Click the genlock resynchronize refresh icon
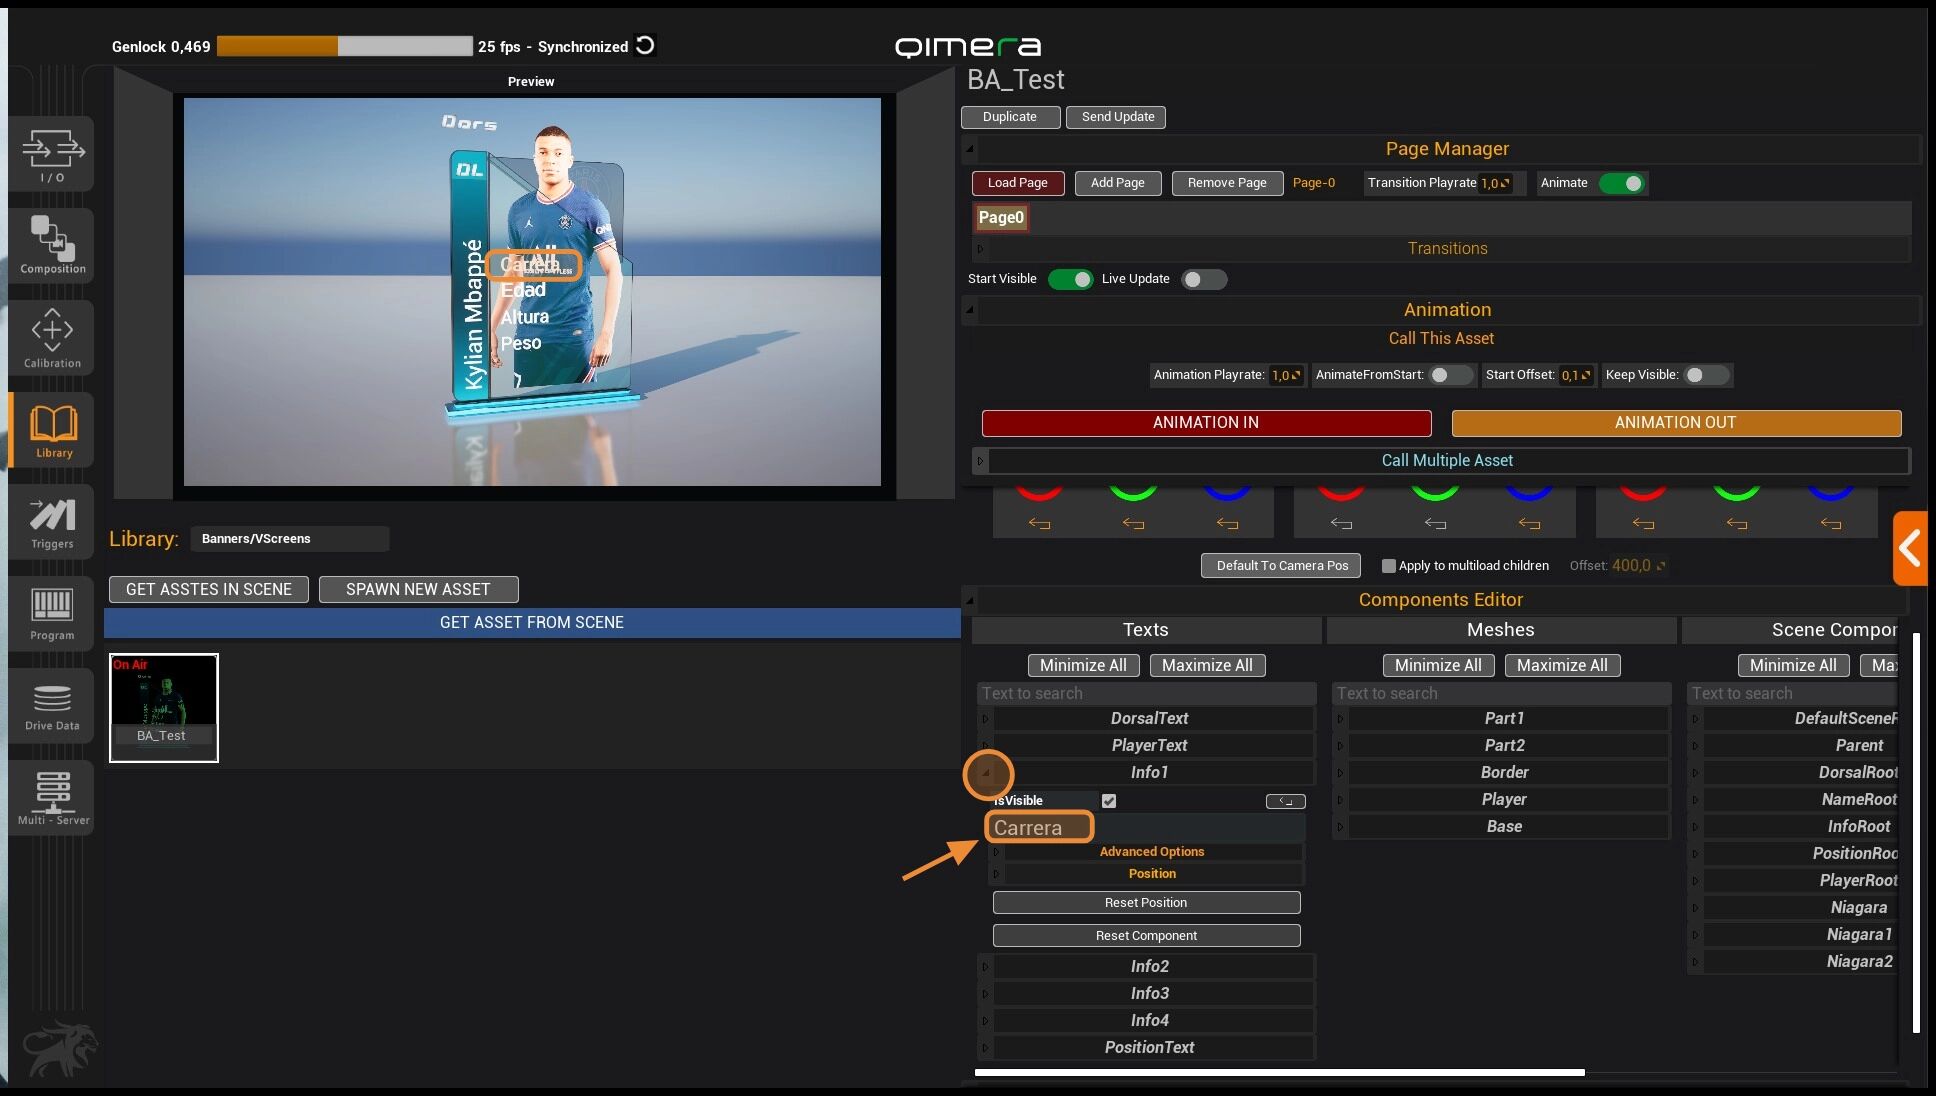1936x1096 pixels. (x=646, y=45)
